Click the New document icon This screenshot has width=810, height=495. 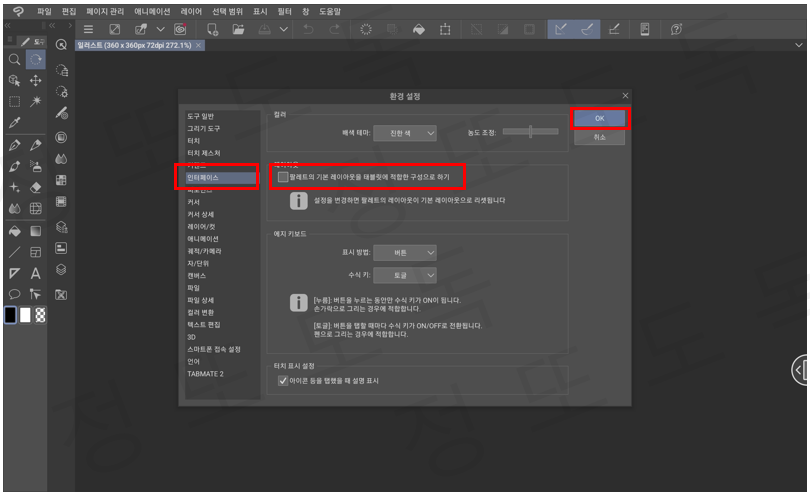(212, 29)
